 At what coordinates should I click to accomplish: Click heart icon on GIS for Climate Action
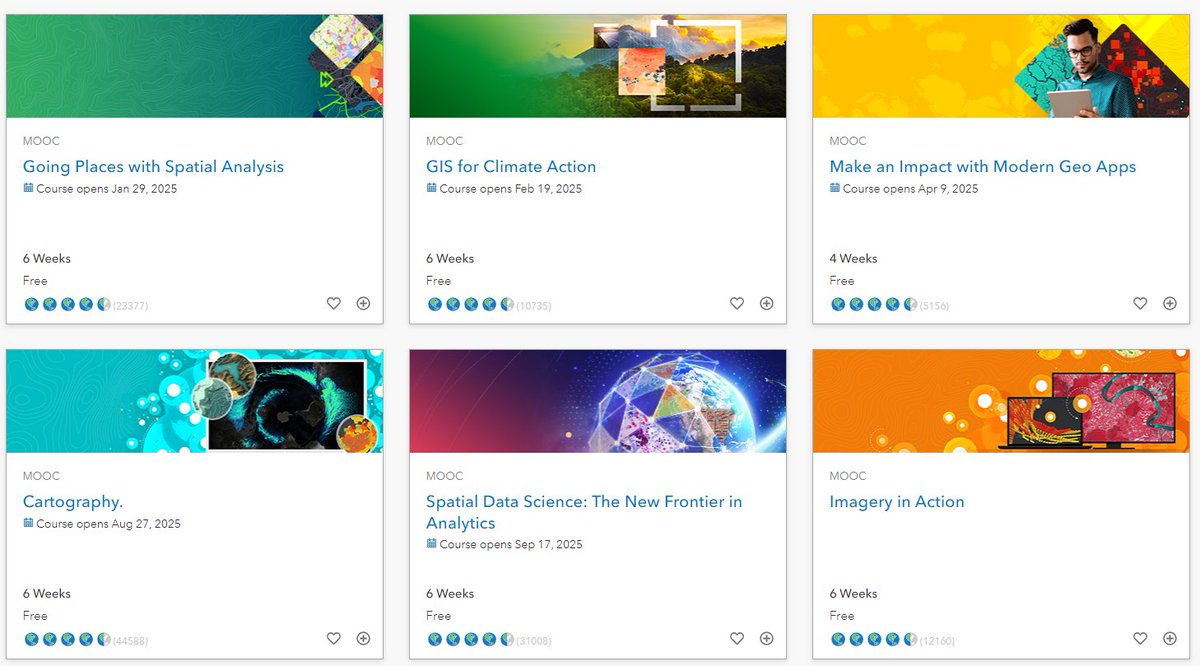[737, 304]
